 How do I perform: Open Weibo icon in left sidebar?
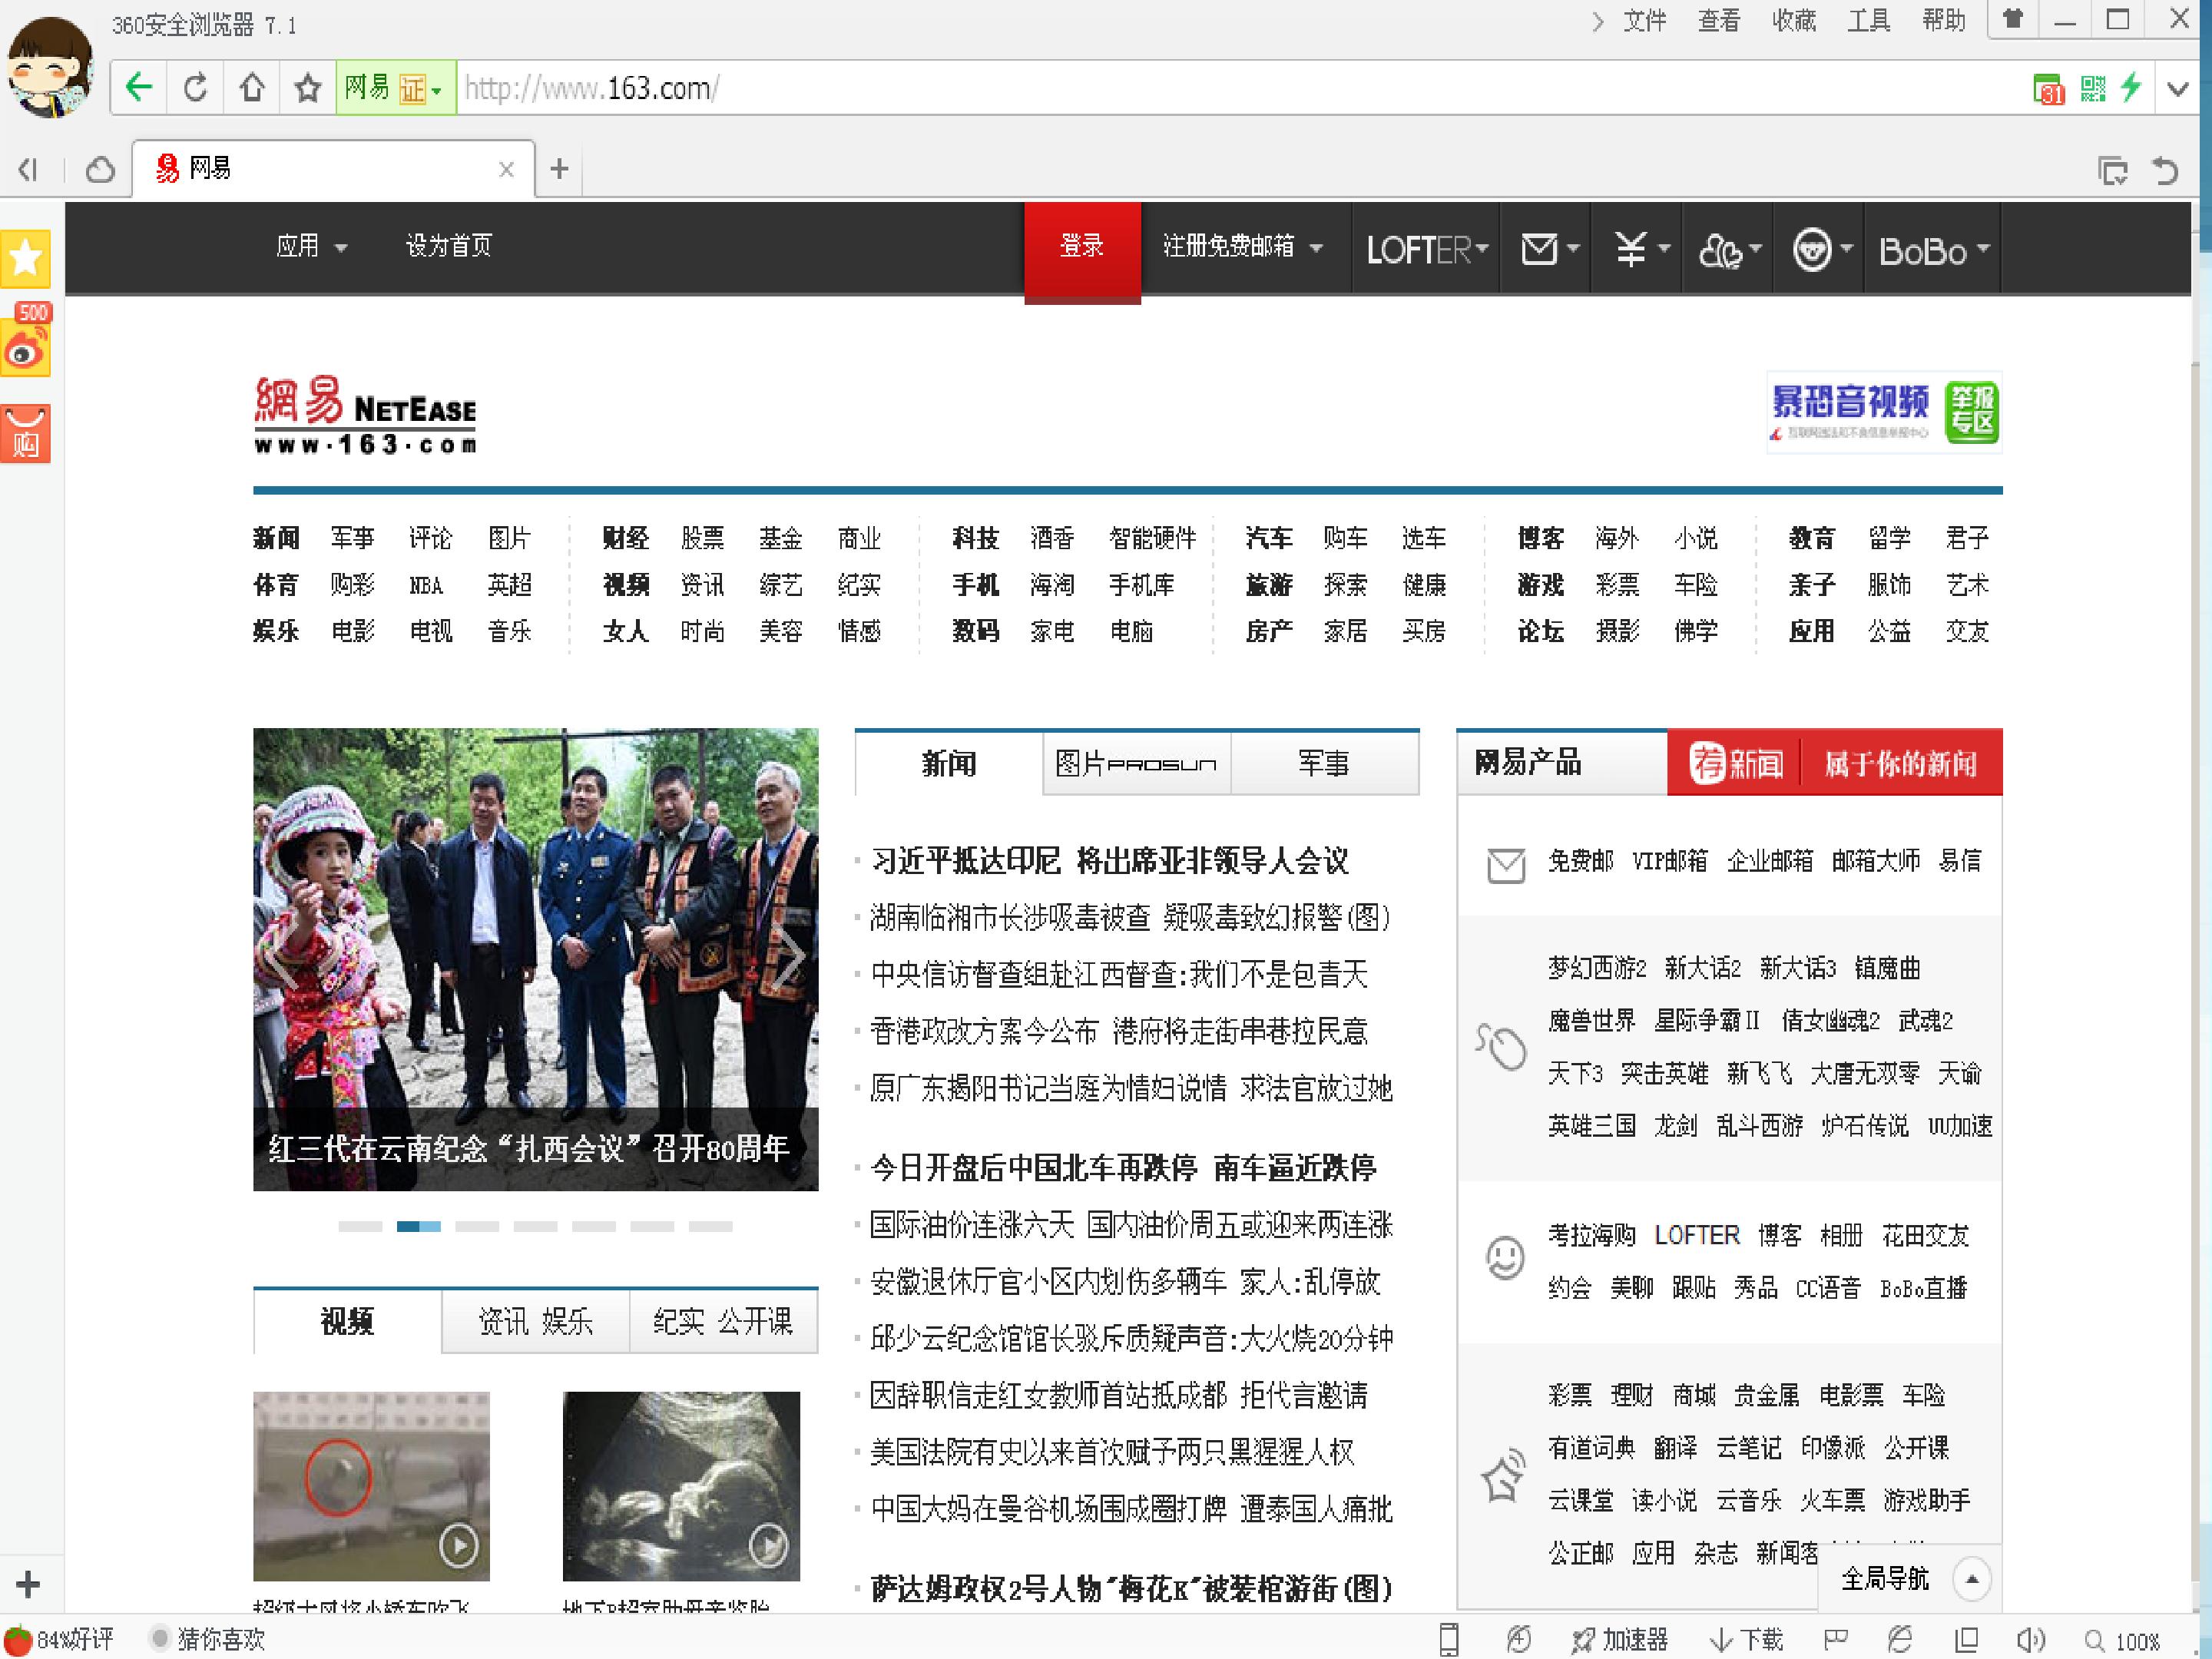(x=25, y=348)
